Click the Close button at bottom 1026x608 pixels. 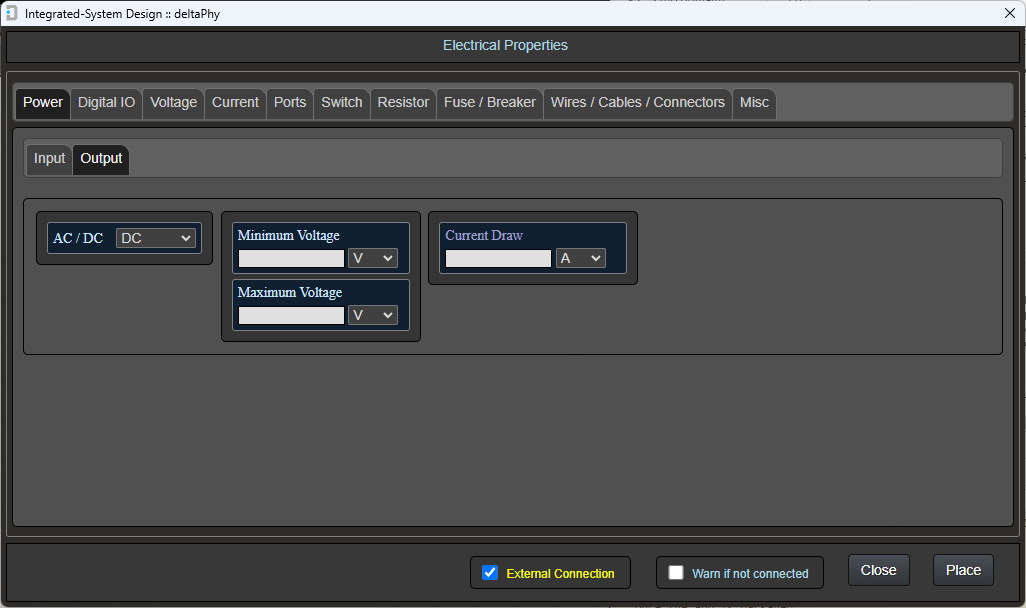pyautogui.click(x=878, y=570)
